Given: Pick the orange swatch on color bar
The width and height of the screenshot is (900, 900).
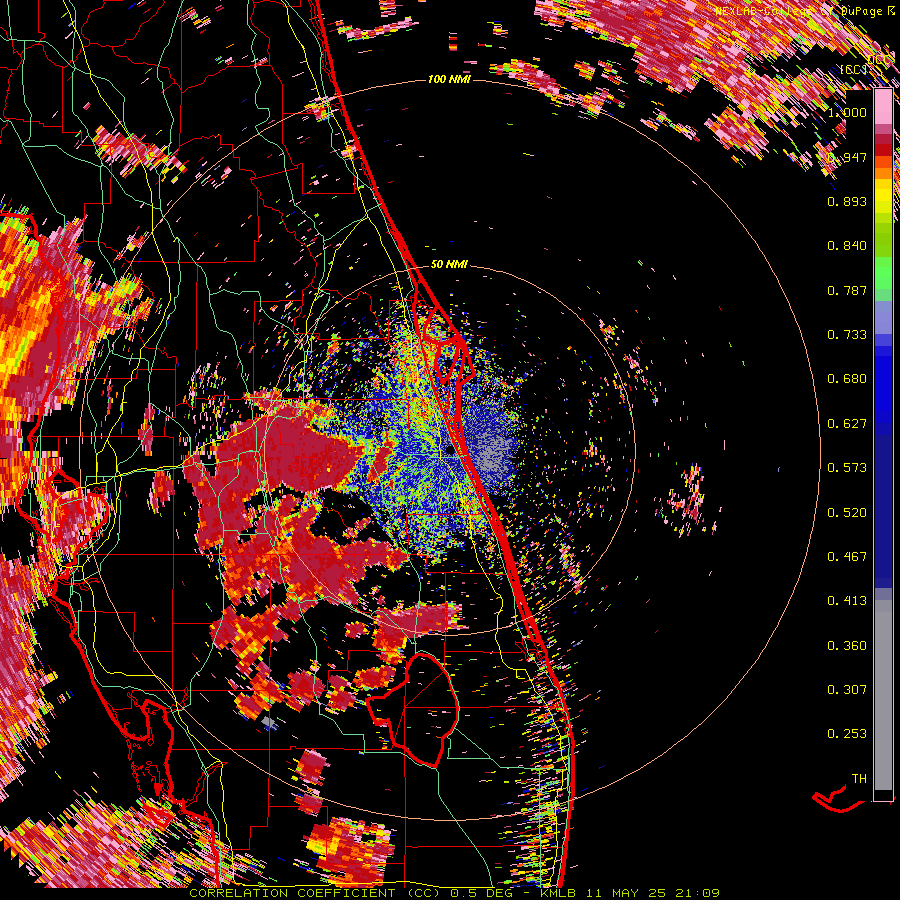Looking at the screenshot, I should point(883,173).
